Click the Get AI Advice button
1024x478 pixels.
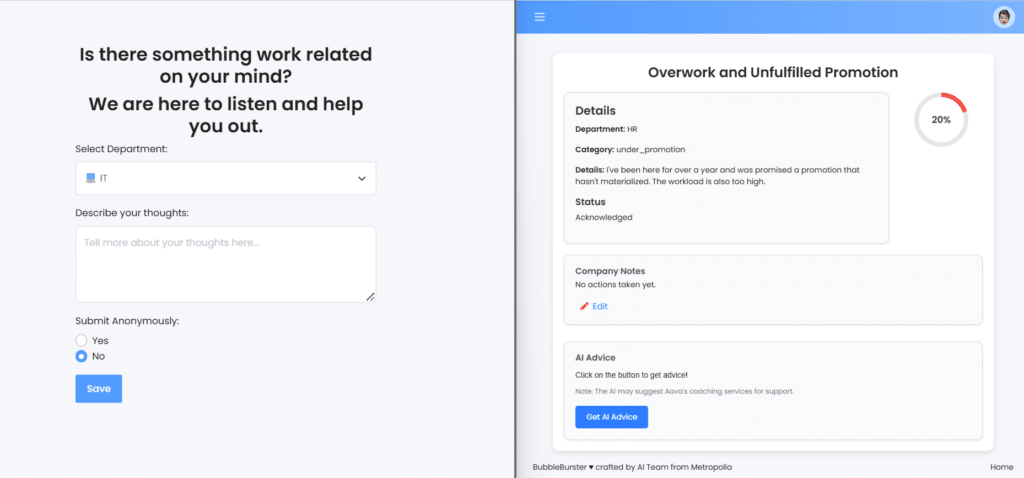tap(611, 417)
